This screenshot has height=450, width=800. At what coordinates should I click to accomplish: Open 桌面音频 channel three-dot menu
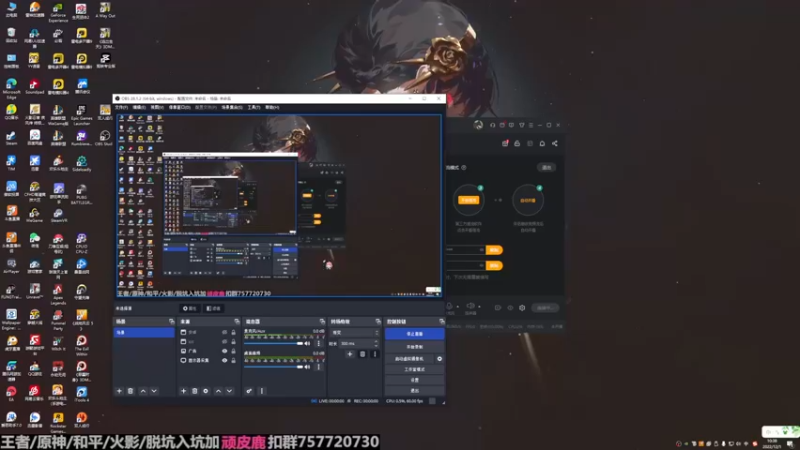[x=319, y=366]
